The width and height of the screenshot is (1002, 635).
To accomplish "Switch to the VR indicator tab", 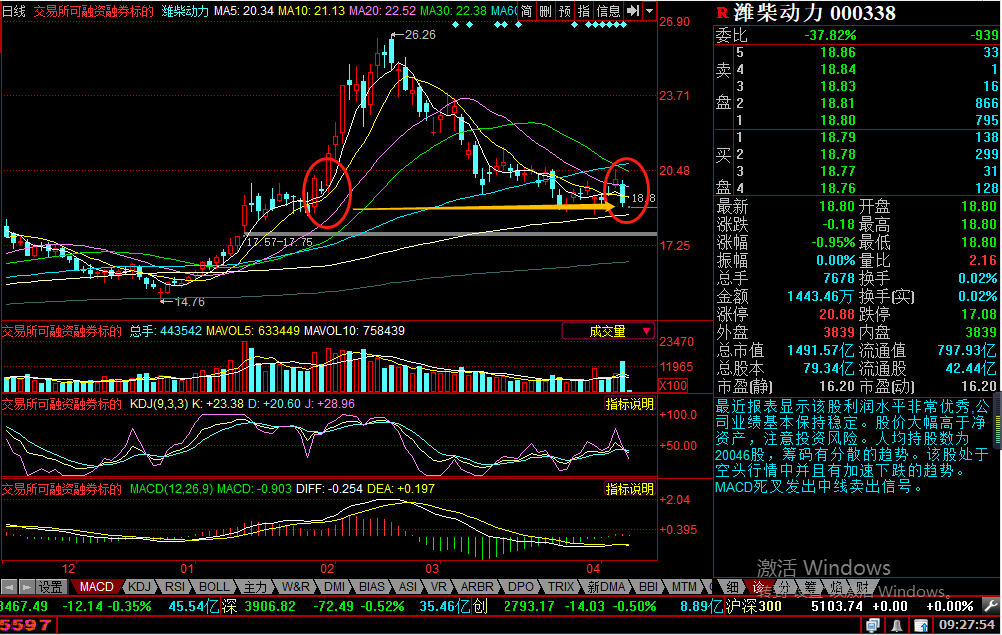I will (x=438, y=586).
